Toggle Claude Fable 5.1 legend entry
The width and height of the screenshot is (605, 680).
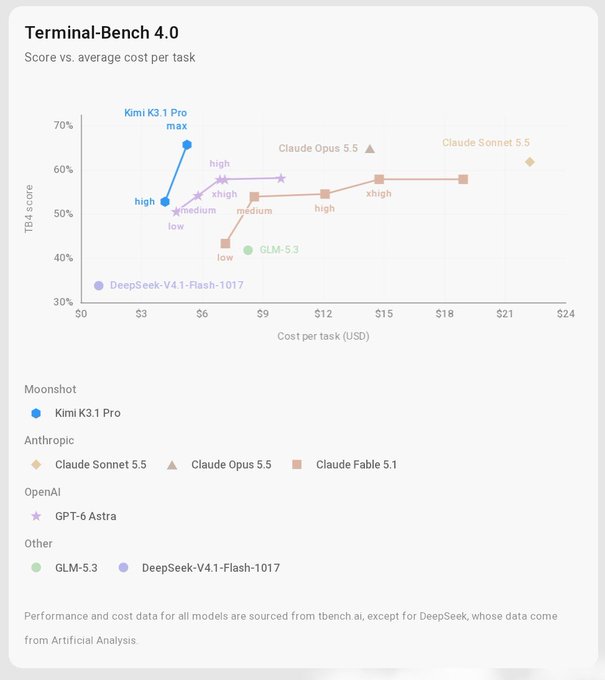[x=345, y=465]
